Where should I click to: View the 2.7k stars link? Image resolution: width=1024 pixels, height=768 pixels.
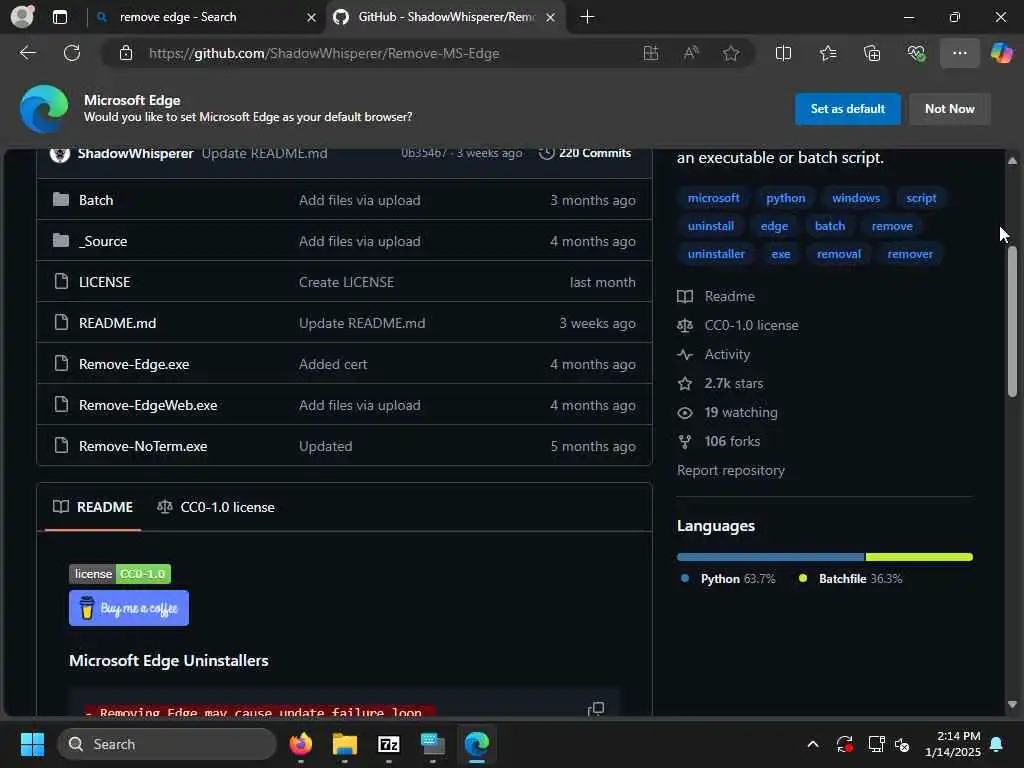(x=720, y=383)
